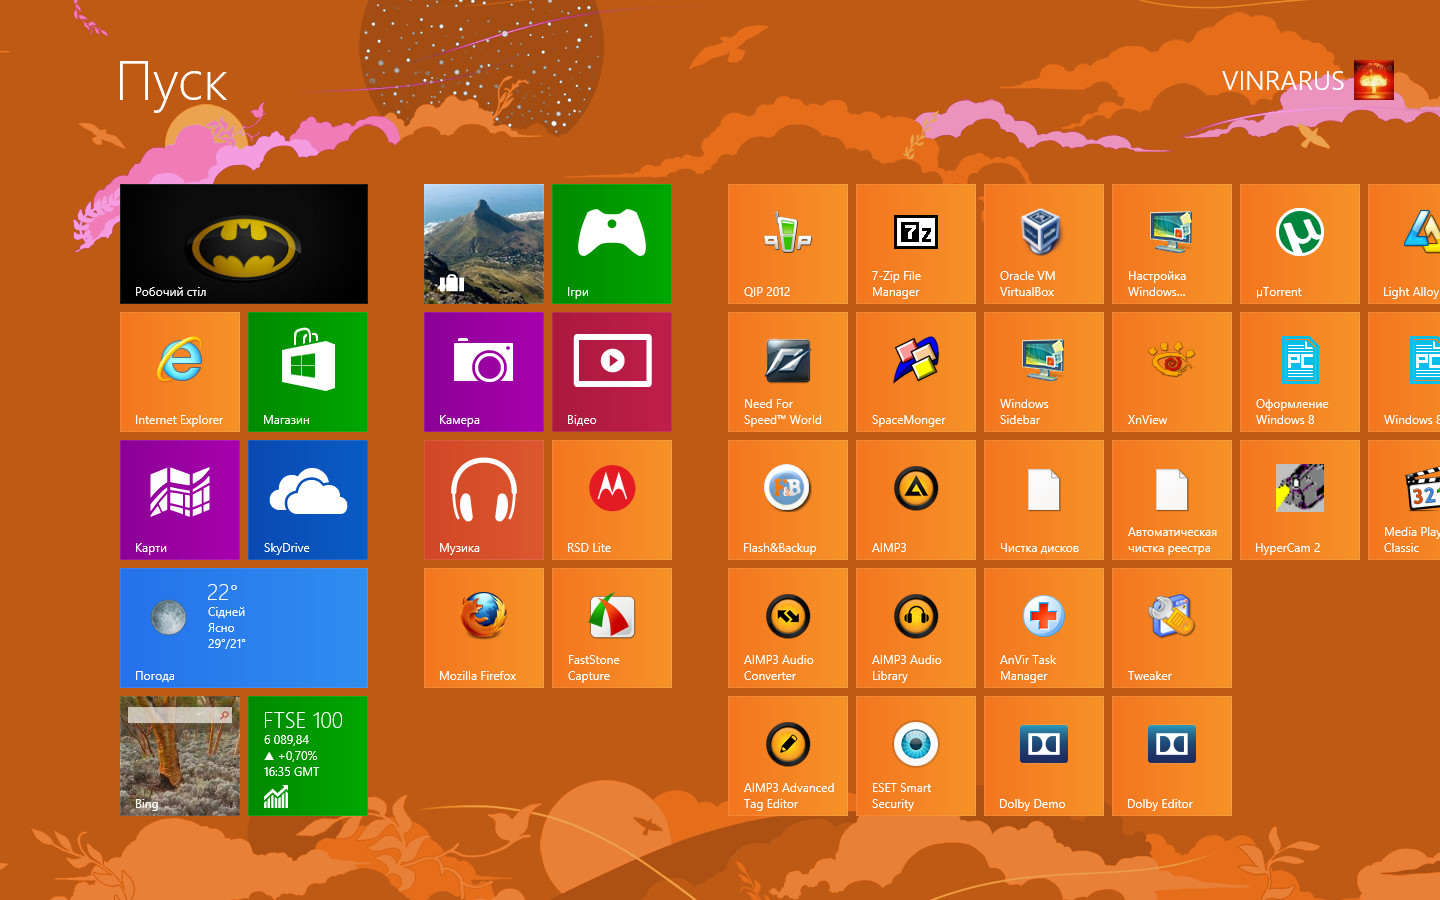Open the Настройка Windows tile
The image size is (1440, 900).
pos(1172,244)
